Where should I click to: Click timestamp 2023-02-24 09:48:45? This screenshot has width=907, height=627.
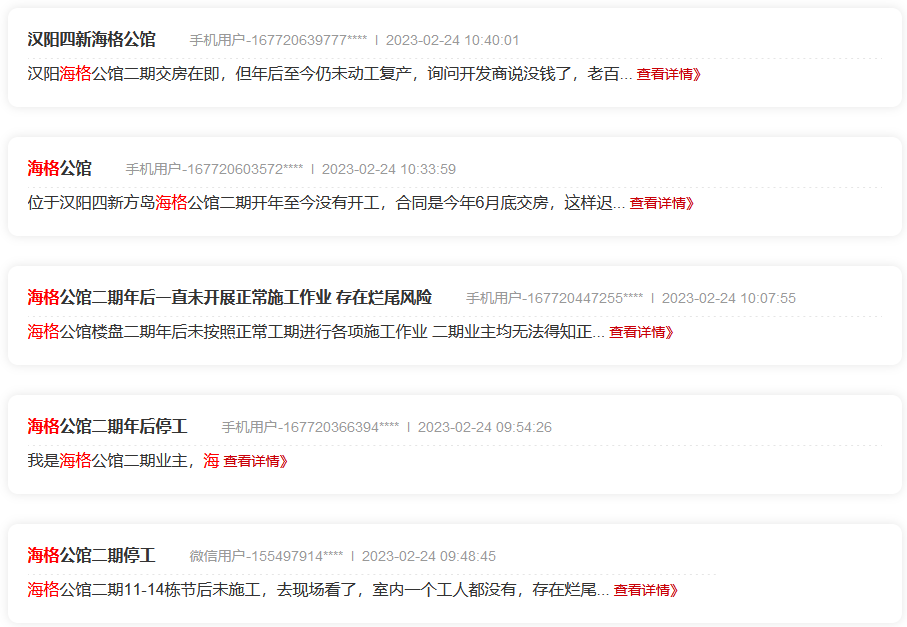(x=429, y=556)
